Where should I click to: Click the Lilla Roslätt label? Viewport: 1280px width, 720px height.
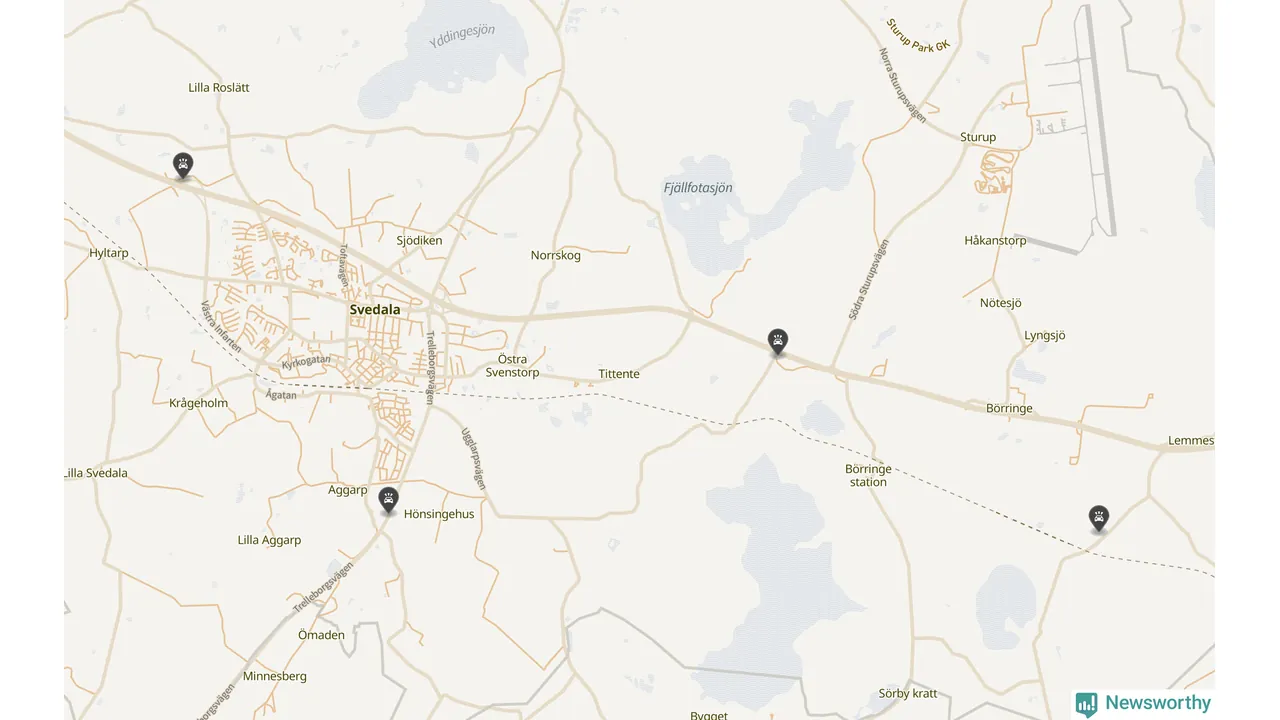(x=219, y=88)
